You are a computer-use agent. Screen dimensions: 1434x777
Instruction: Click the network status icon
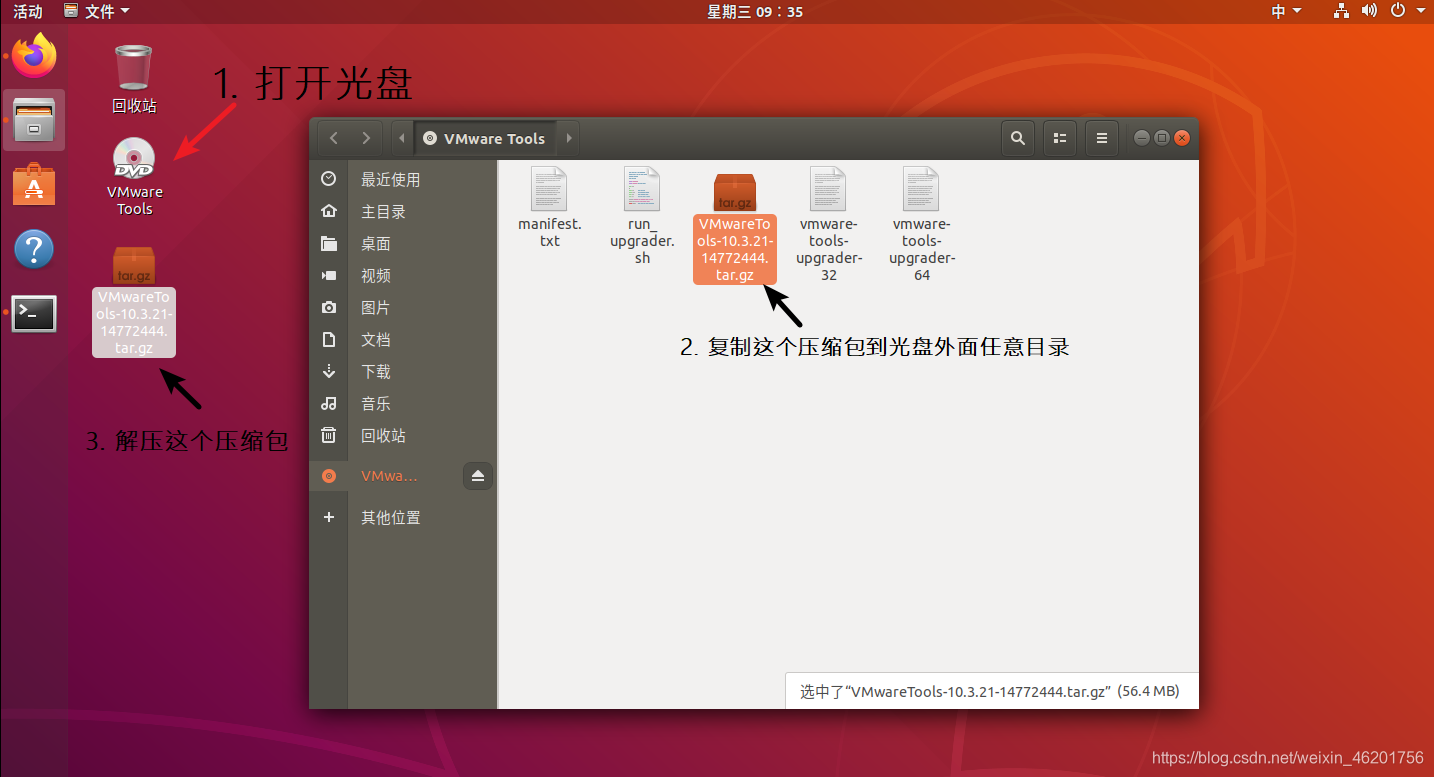tap(1342, 12)
